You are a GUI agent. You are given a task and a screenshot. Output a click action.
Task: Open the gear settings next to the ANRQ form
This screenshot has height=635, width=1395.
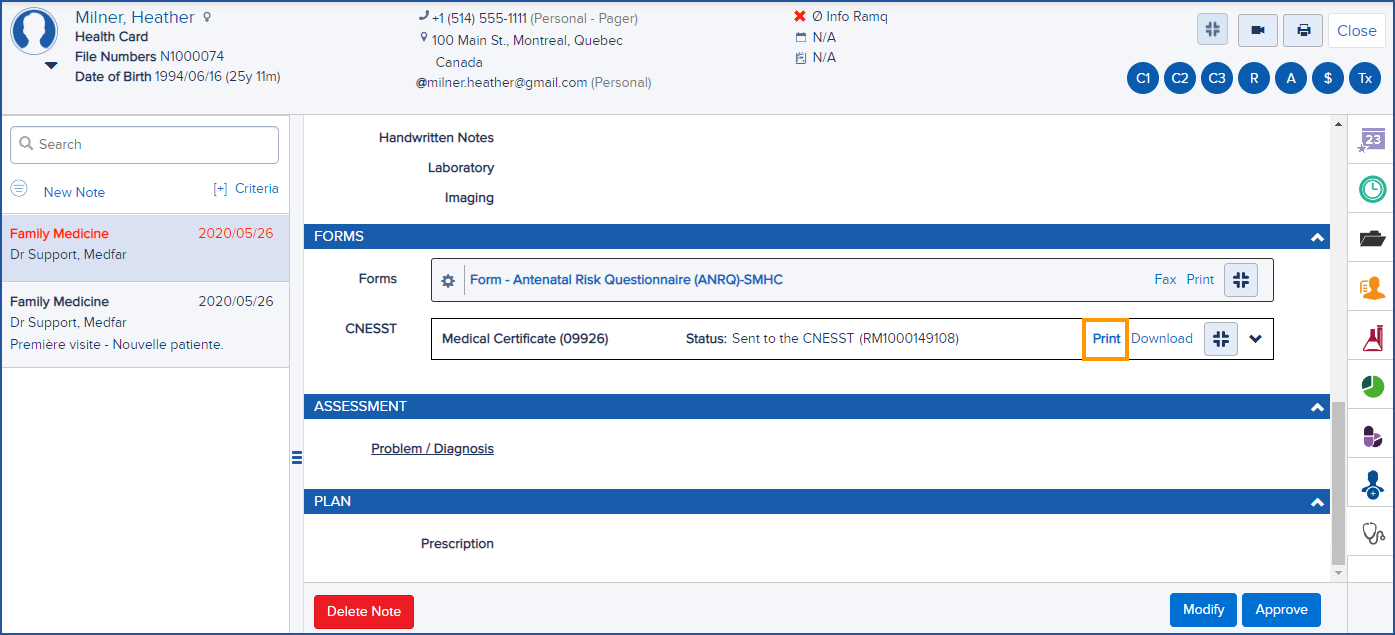pos(447,280)
